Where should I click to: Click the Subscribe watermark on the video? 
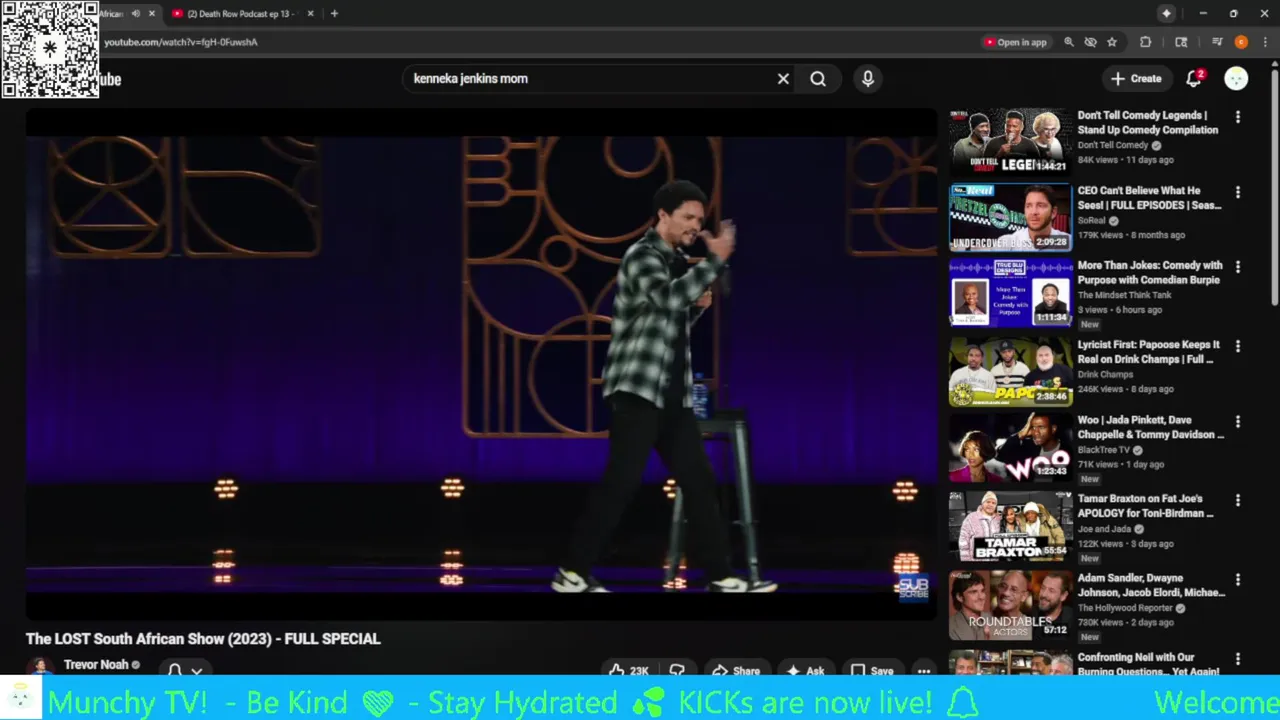point(913,587)
